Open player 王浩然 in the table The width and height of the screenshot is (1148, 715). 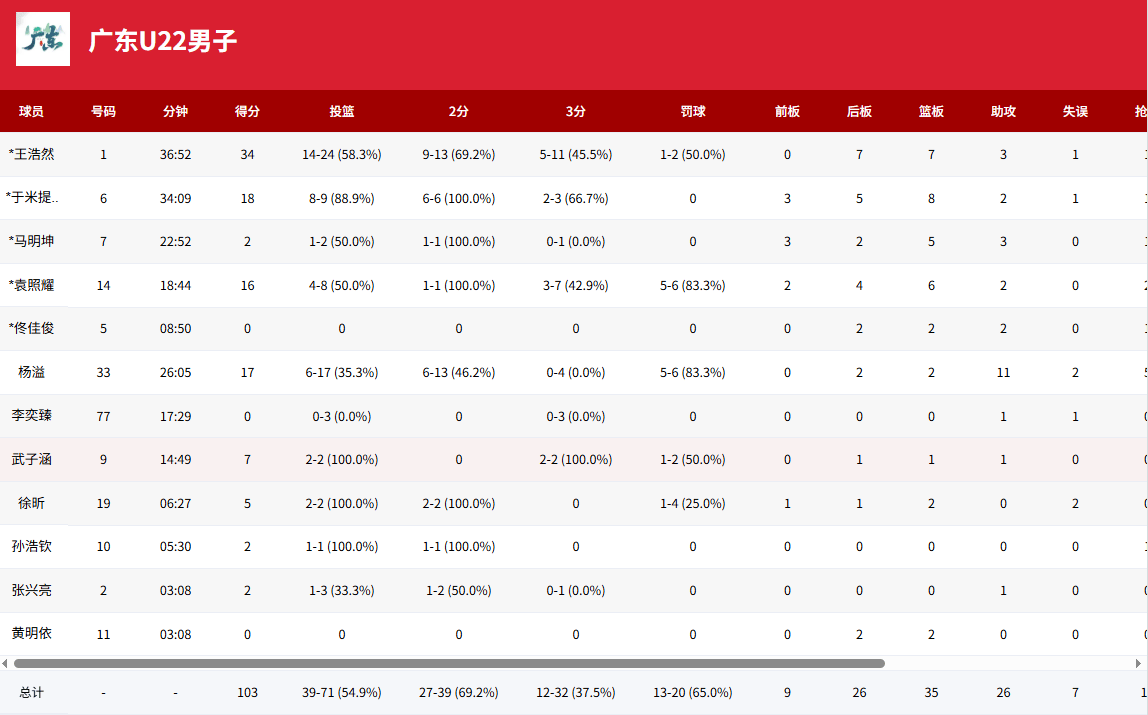(x=32, y=154)
